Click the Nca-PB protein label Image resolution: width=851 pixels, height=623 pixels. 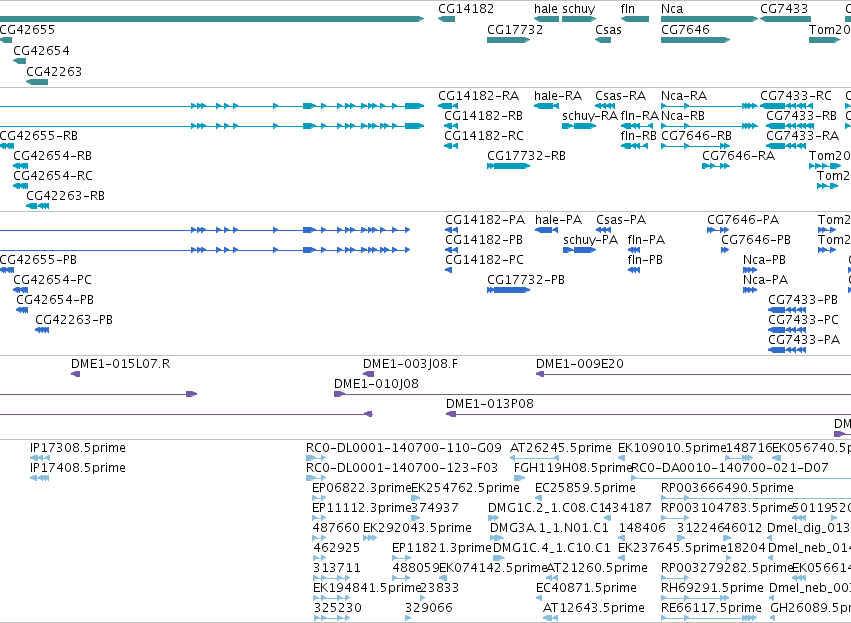(764, 260)
